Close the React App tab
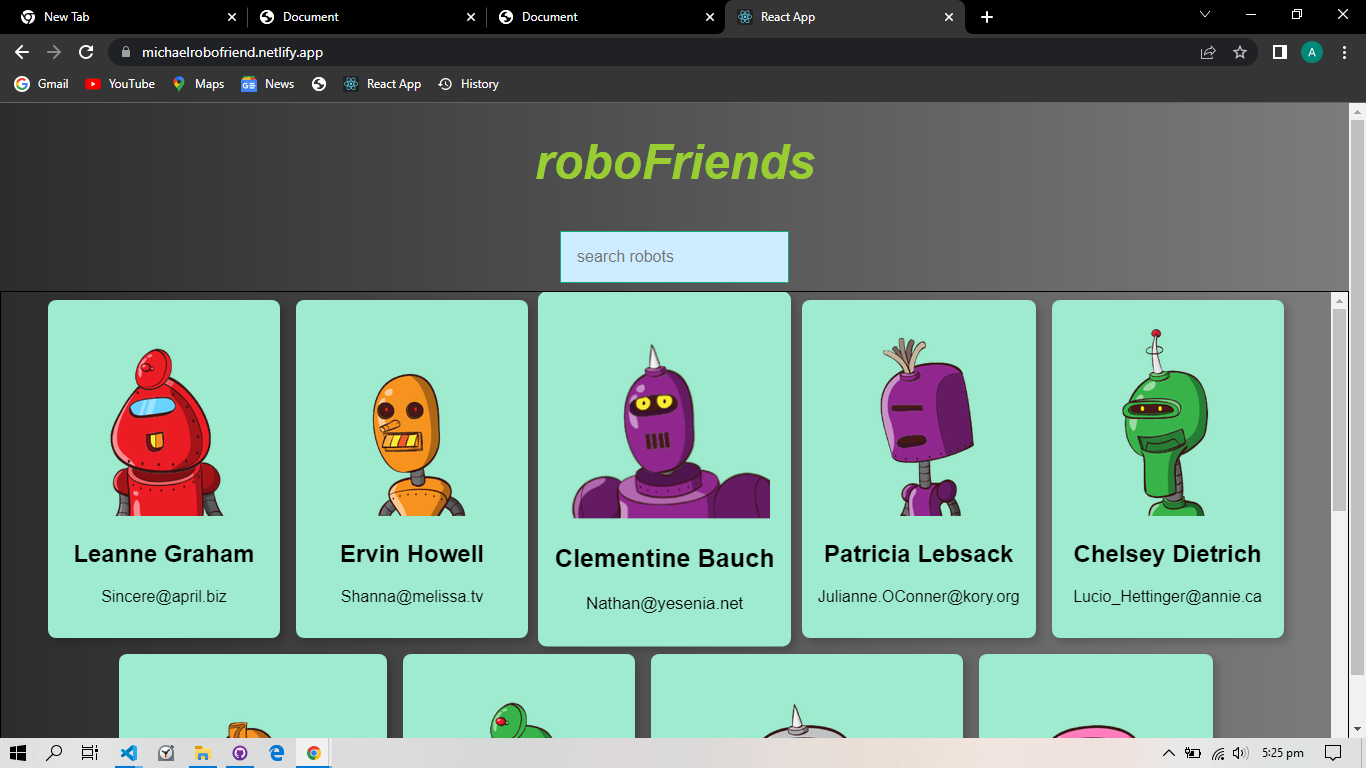This screenshot has height=768, width=1366. (949, 17)
